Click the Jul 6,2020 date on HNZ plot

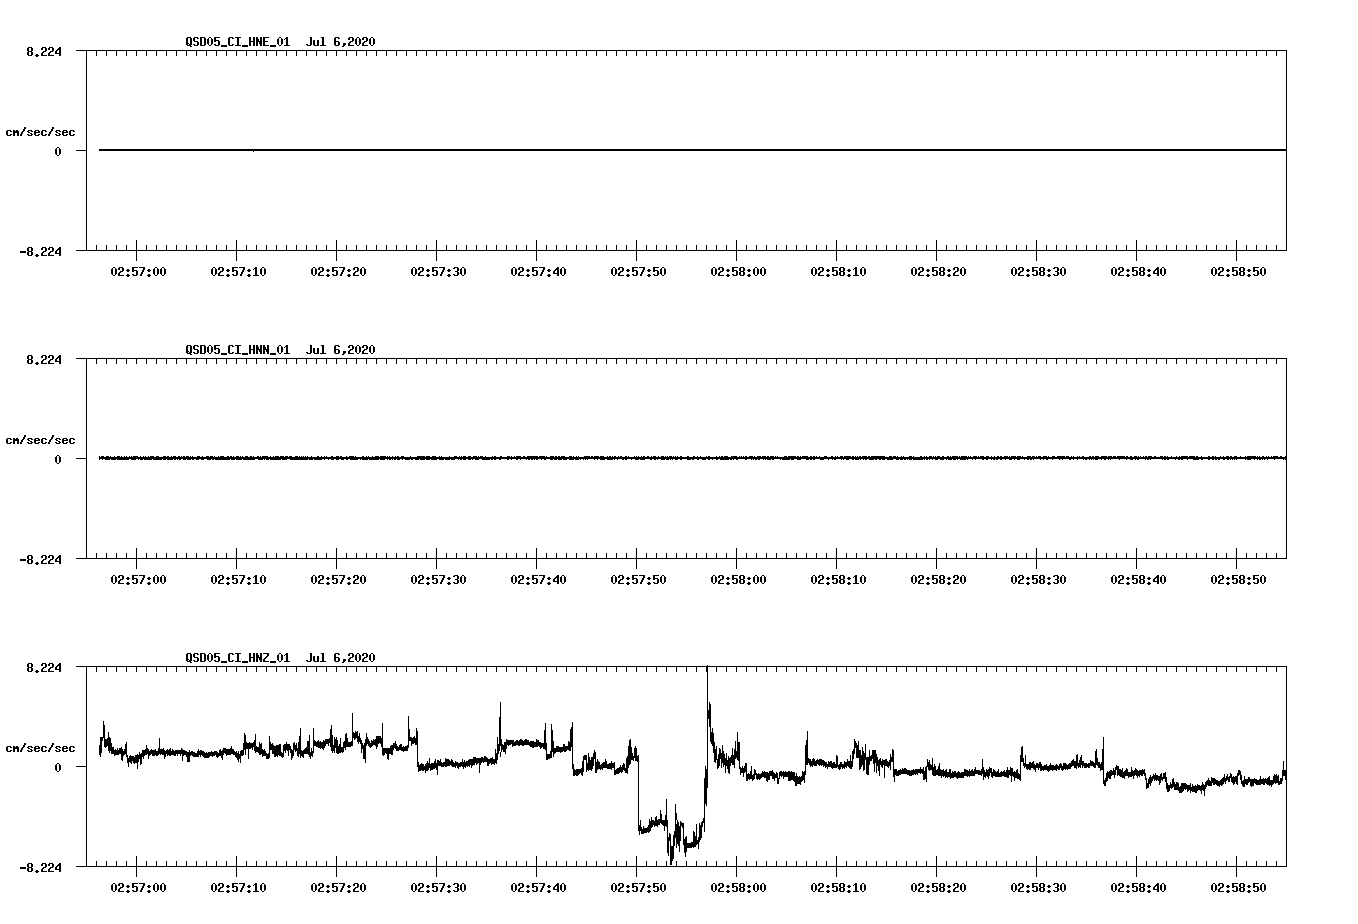pyautogui.click(x=341, y=658)
